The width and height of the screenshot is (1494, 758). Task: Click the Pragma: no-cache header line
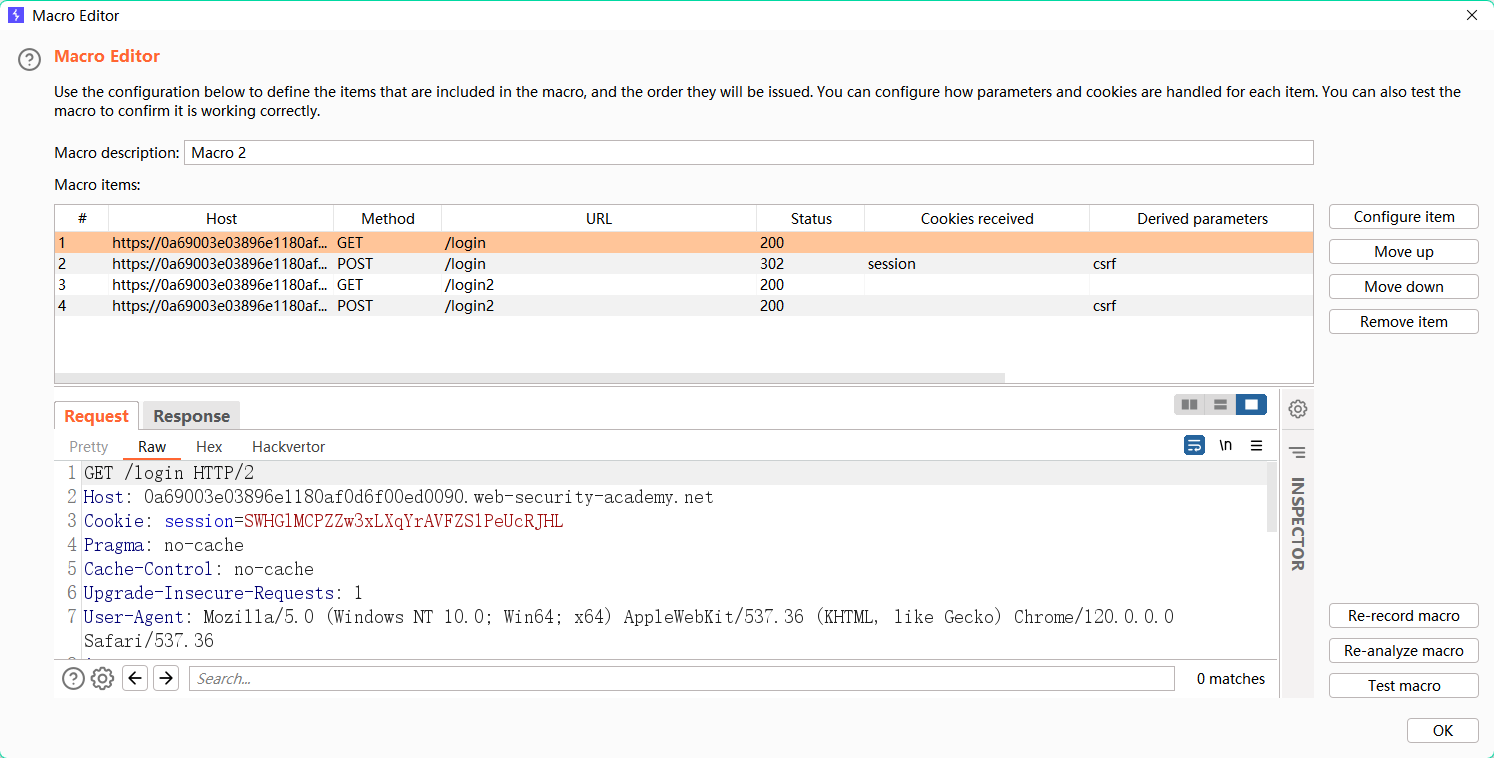164,545
